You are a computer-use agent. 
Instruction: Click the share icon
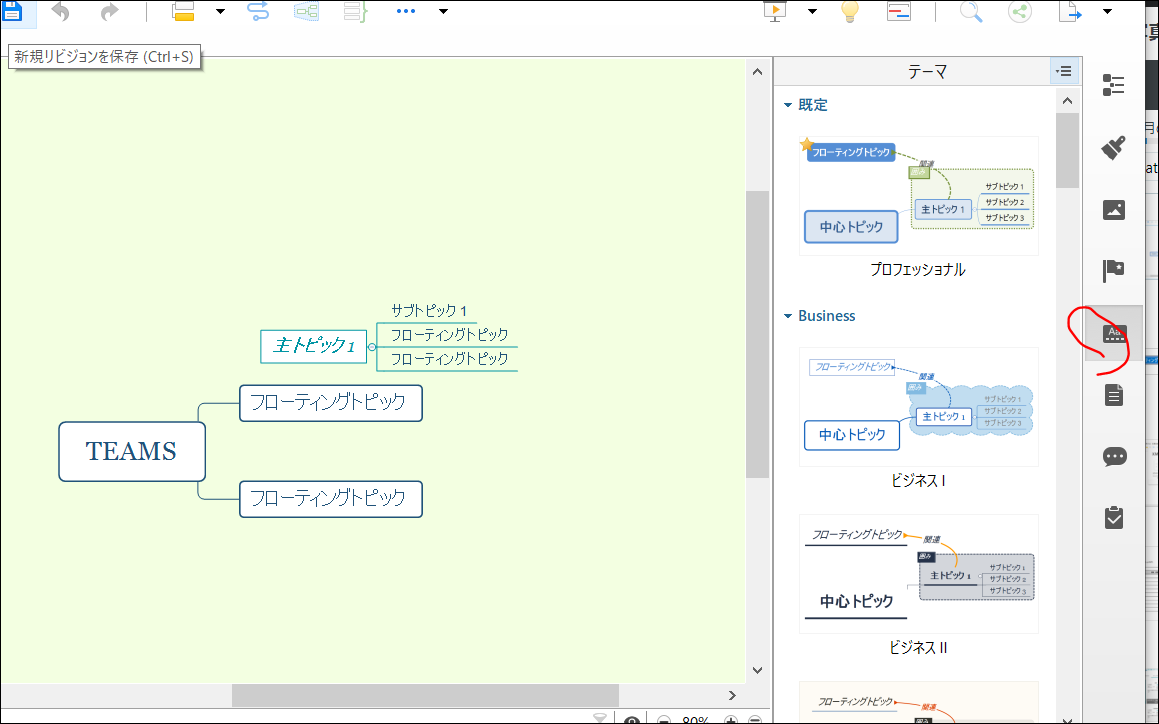(1020, 11)
